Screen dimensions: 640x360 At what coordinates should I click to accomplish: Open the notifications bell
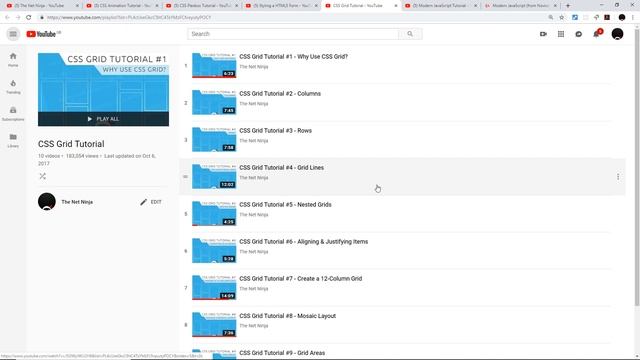(x=596, y=34)
